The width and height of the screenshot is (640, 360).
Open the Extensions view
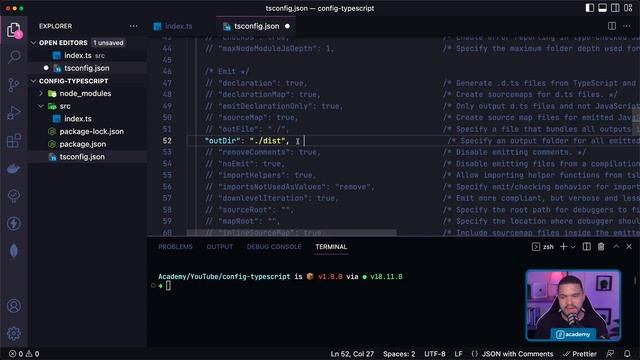[x=14, y=141]
